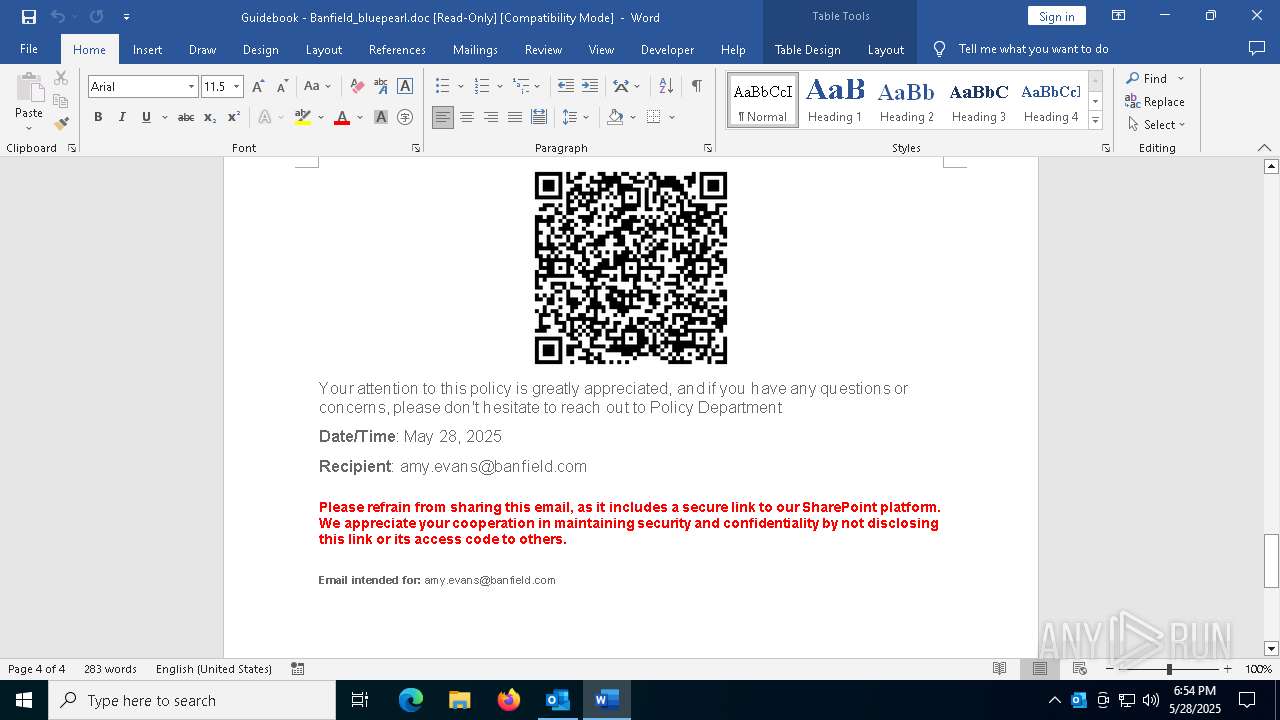The height and width of the screenshot is (720, 1280).
Task: Click the Paste clipboard icon
Action: pyautogui.click(x=29, y=88)
